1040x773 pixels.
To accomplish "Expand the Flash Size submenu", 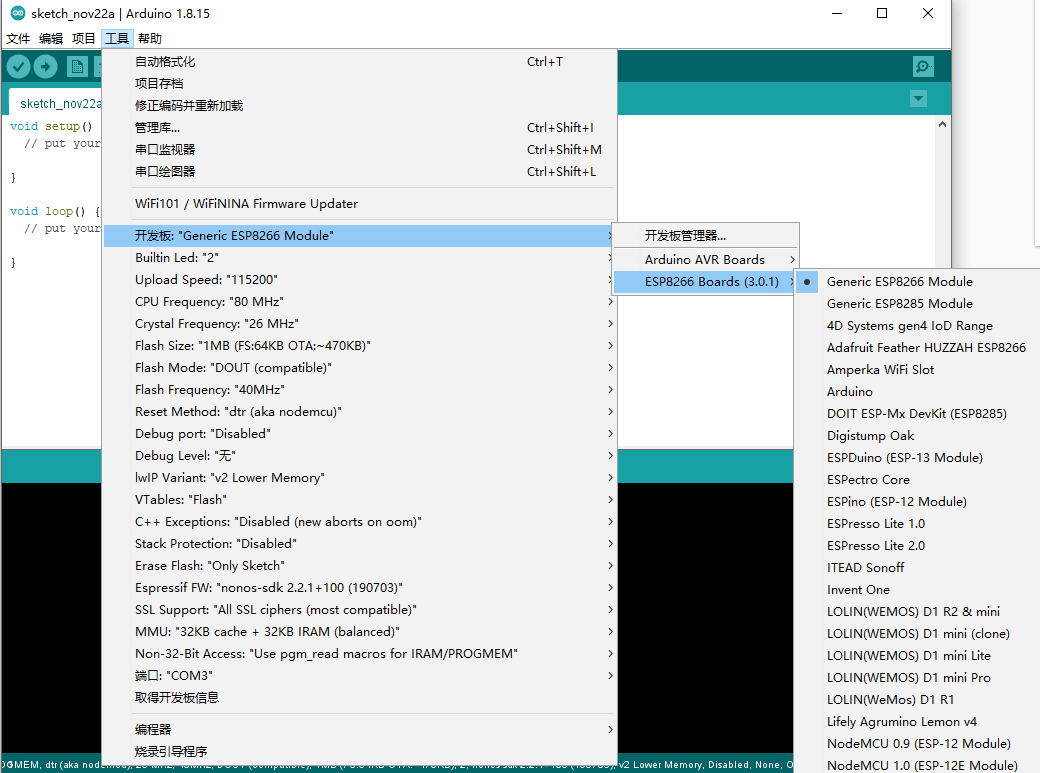I will click(360, 345).
